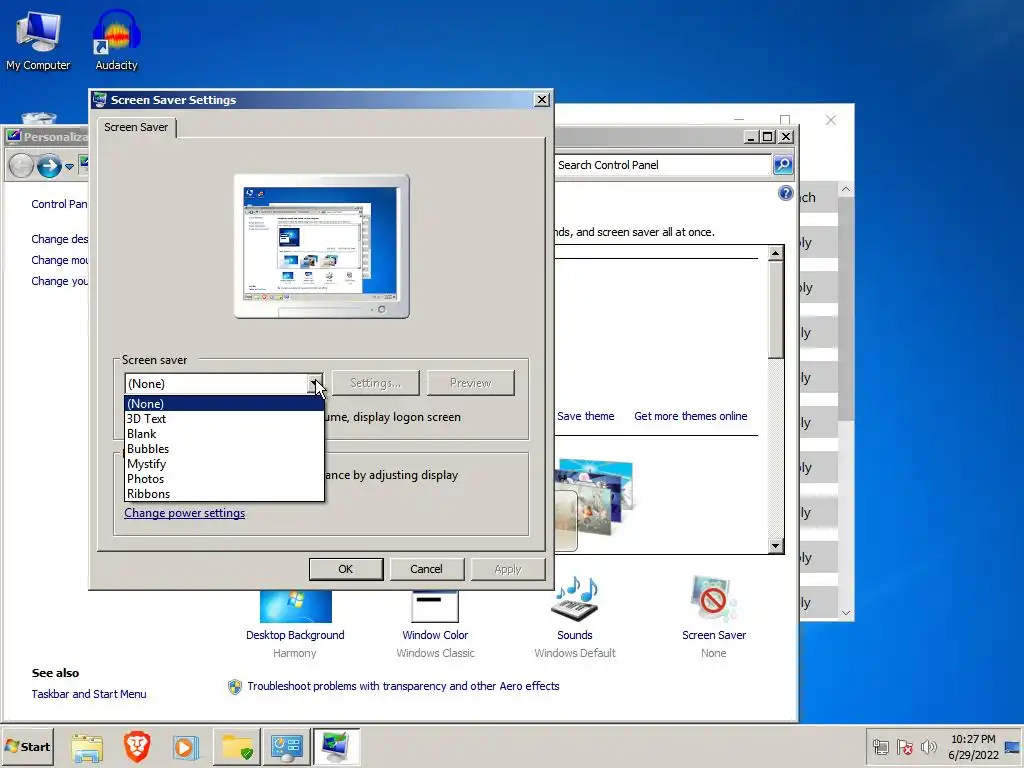1024x768 pixels.
Task: Click the Save theme link
Action: (x=585, y=416)
